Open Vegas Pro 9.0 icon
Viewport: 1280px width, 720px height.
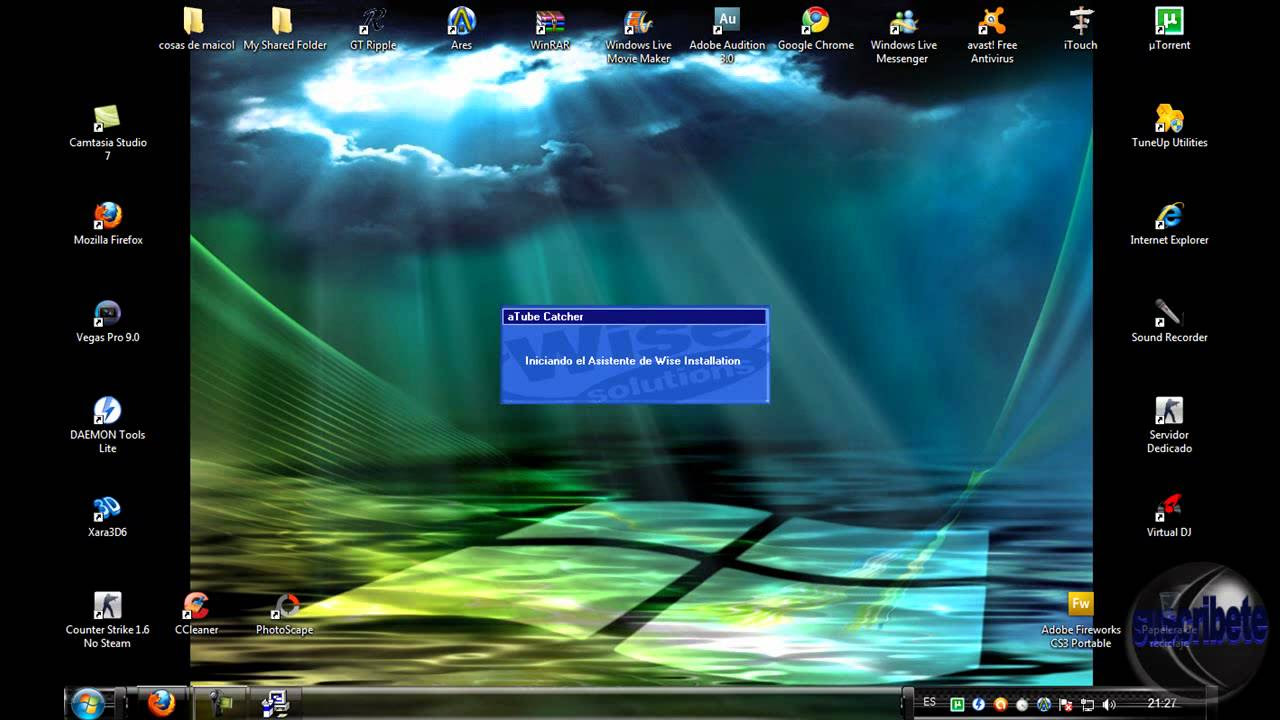pos(108,321)
